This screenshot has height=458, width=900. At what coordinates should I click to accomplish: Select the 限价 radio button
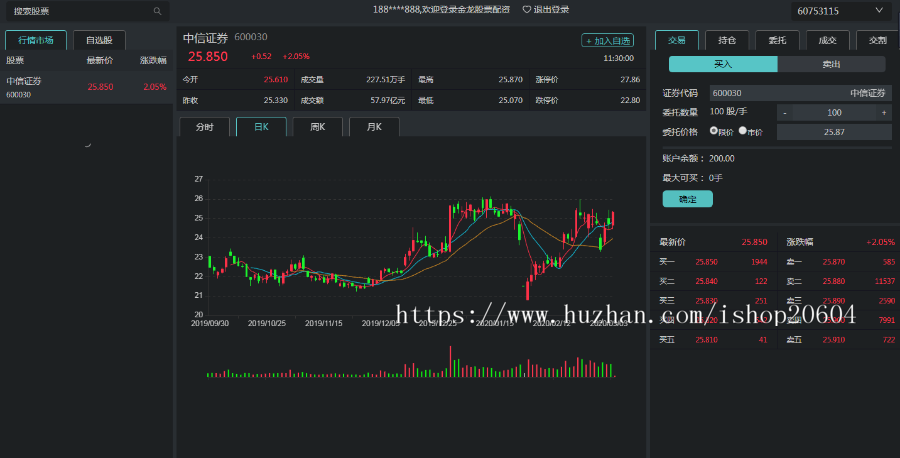point(713,131)
